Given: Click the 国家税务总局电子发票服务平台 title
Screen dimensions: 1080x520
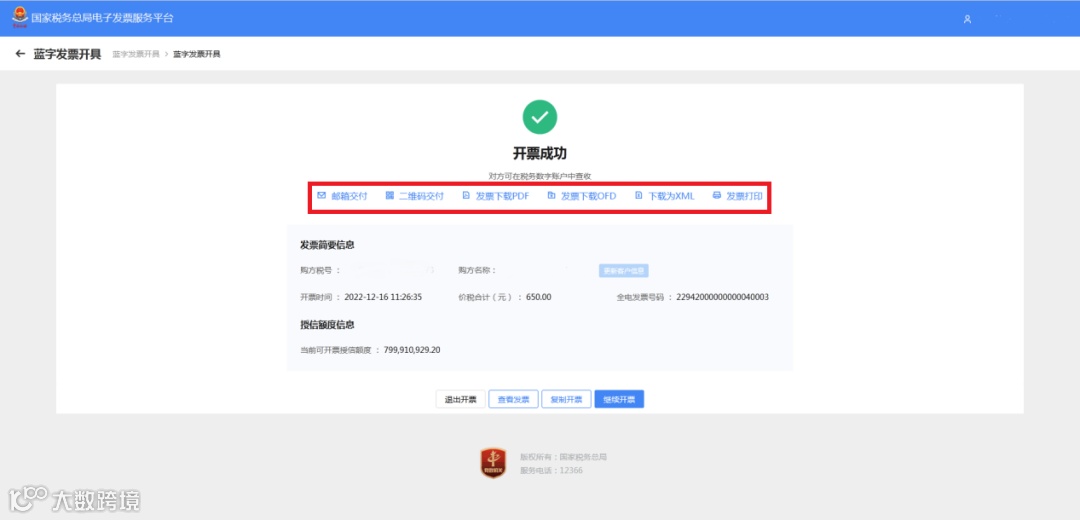Looking at the screenshot, I should [x=103, y=18].
